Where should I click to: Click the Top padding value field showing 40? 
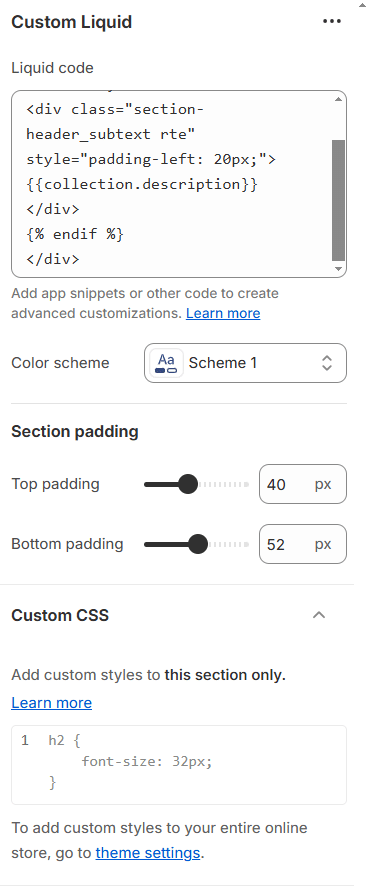[x=303, y=484]
